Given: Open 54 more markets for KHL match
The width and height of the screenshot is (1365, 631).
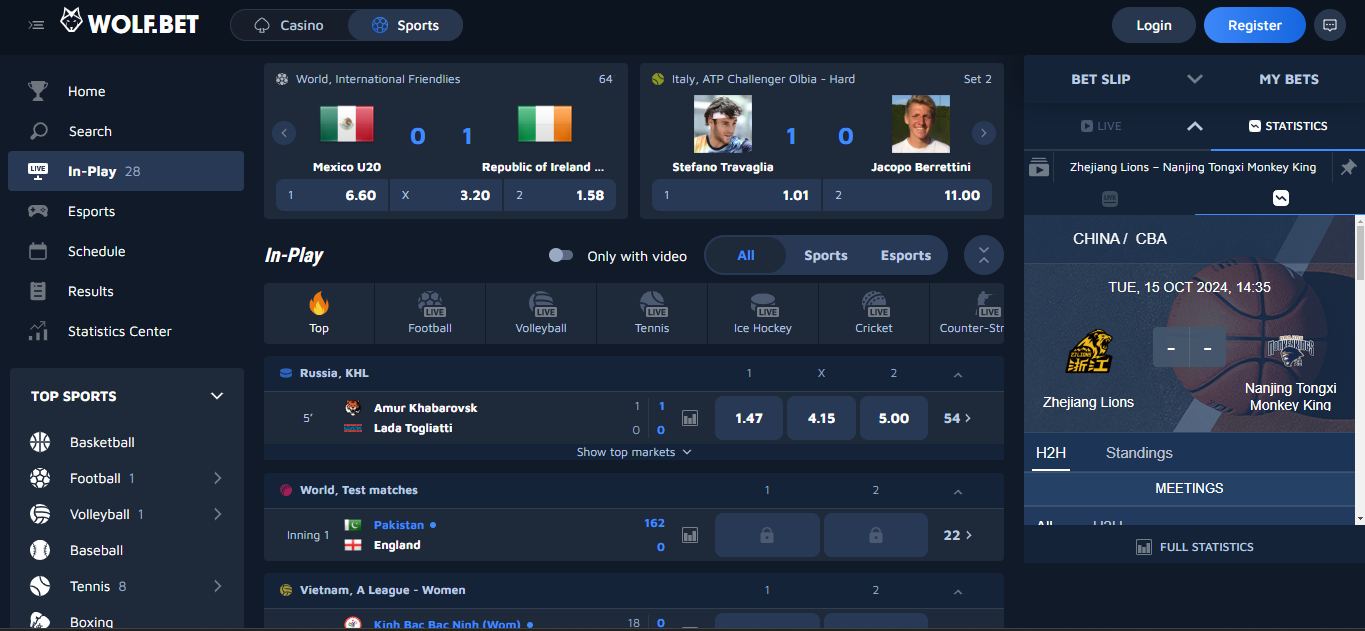Looking at the screenshot, I should [957, 418].
